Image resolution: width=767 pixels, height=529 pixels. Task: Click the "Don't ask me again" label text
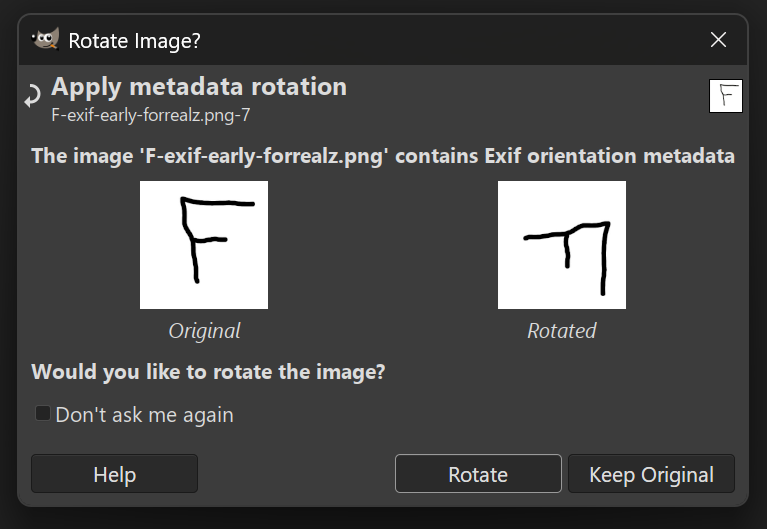click(144, 415)
